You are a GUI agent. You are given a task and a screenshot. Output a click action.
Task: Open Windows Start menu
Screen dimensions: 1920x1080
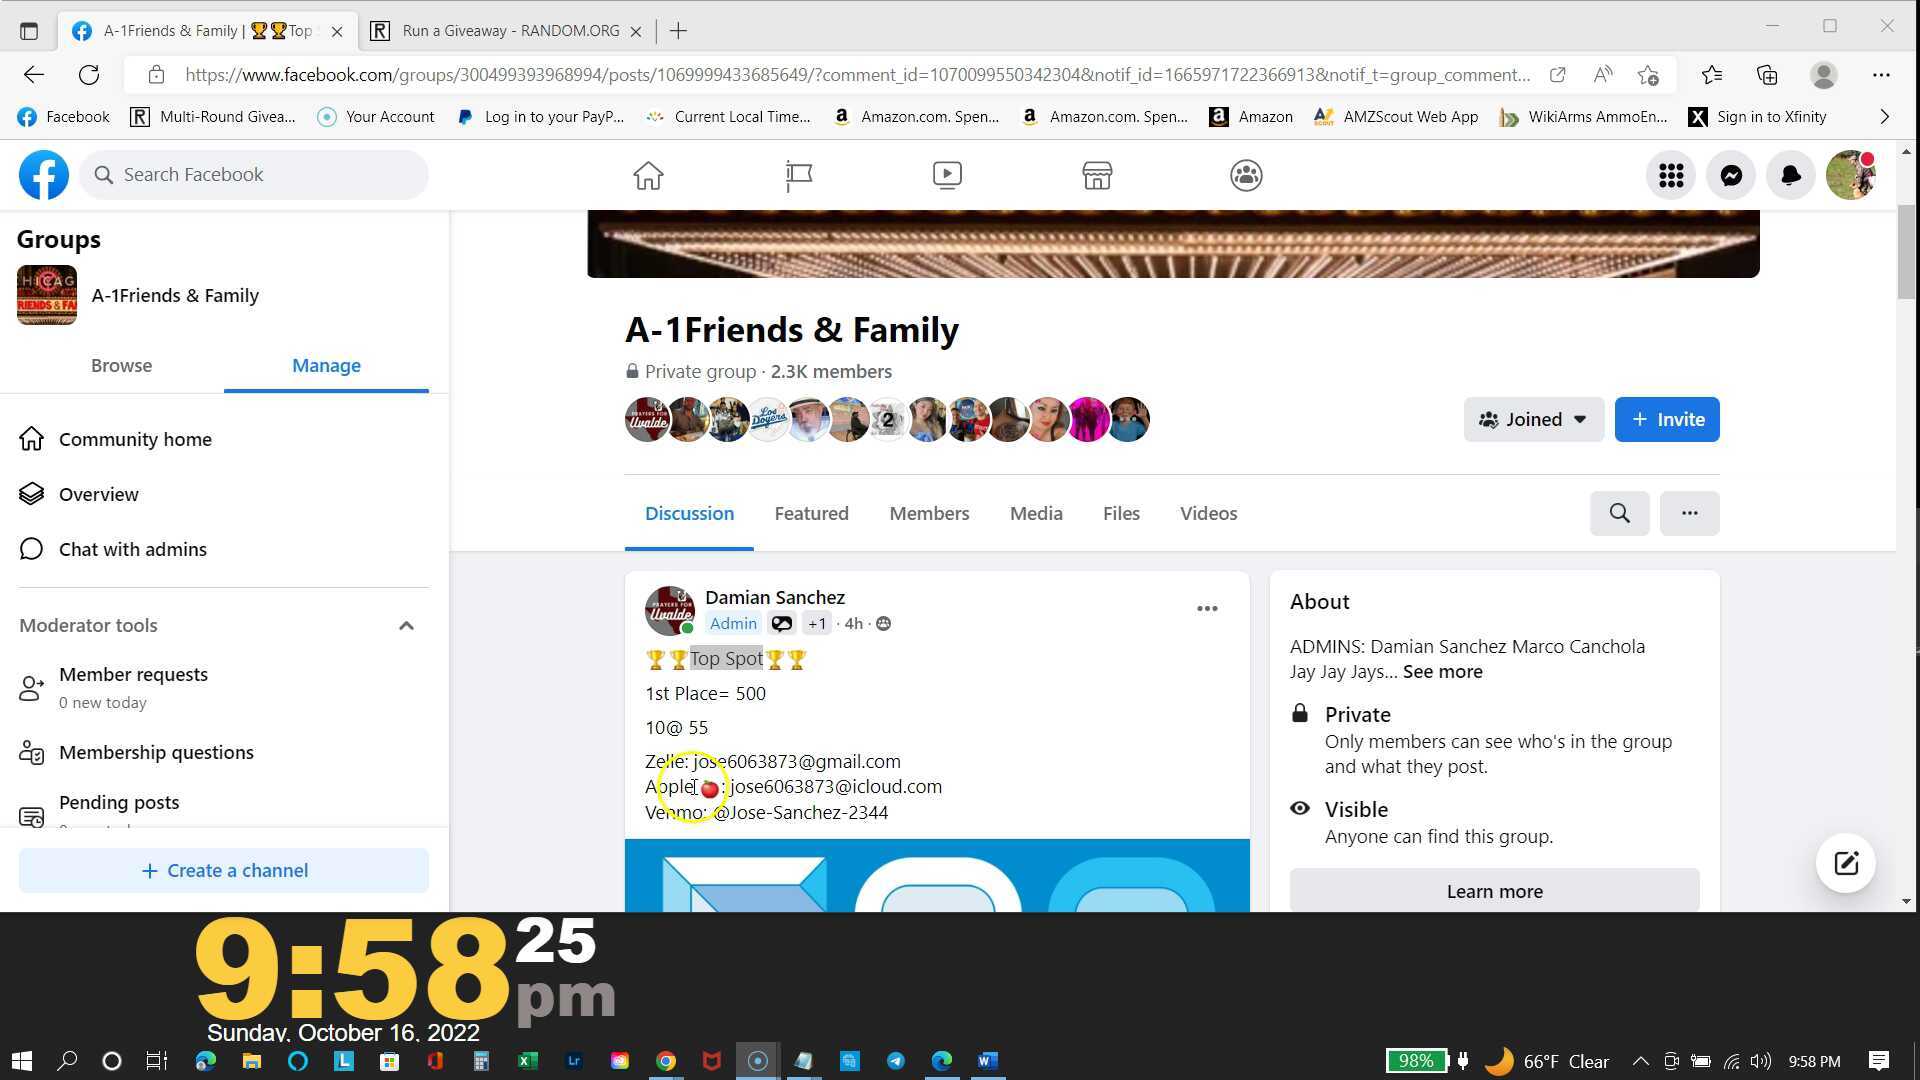(x=22, y=1061)
